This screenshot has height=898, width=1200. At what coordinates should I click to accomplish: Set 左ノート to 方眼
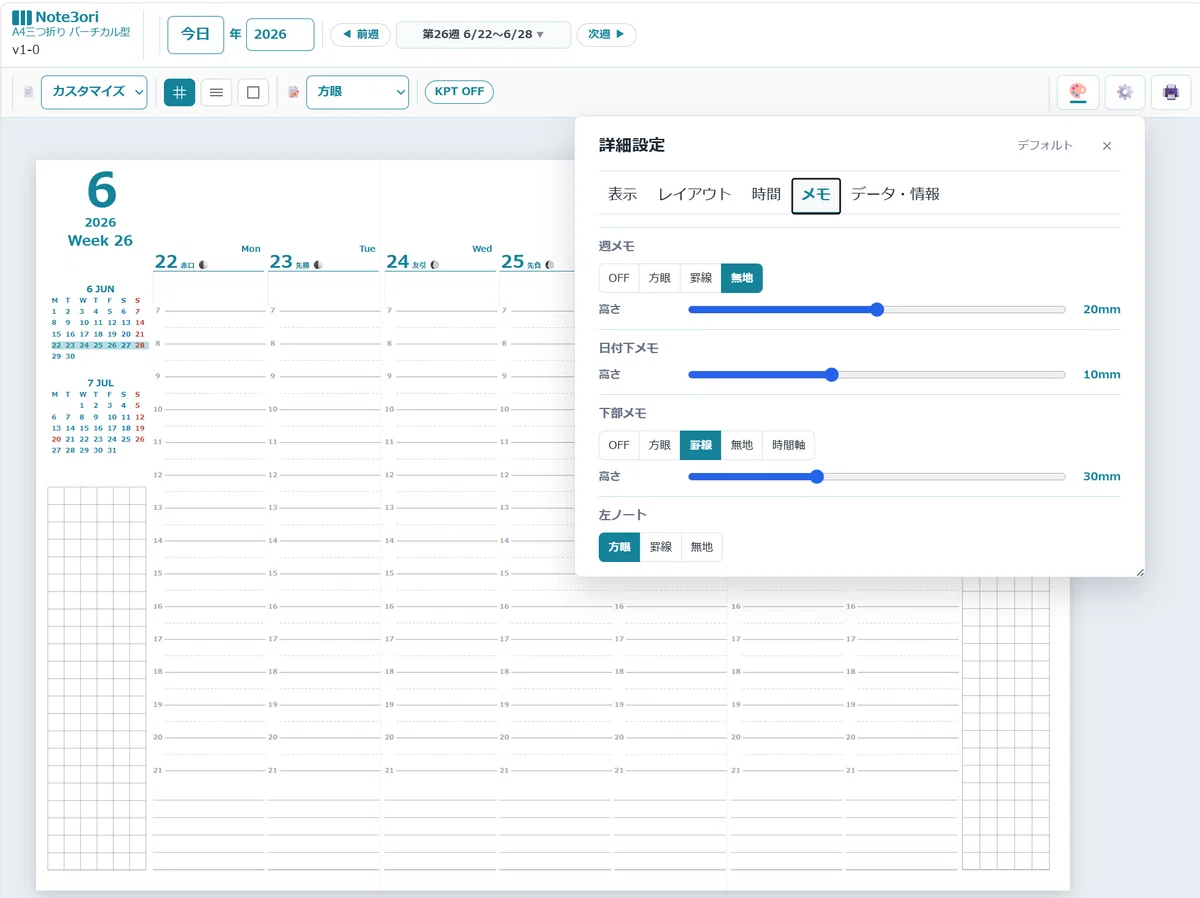(x=619, y=547)
